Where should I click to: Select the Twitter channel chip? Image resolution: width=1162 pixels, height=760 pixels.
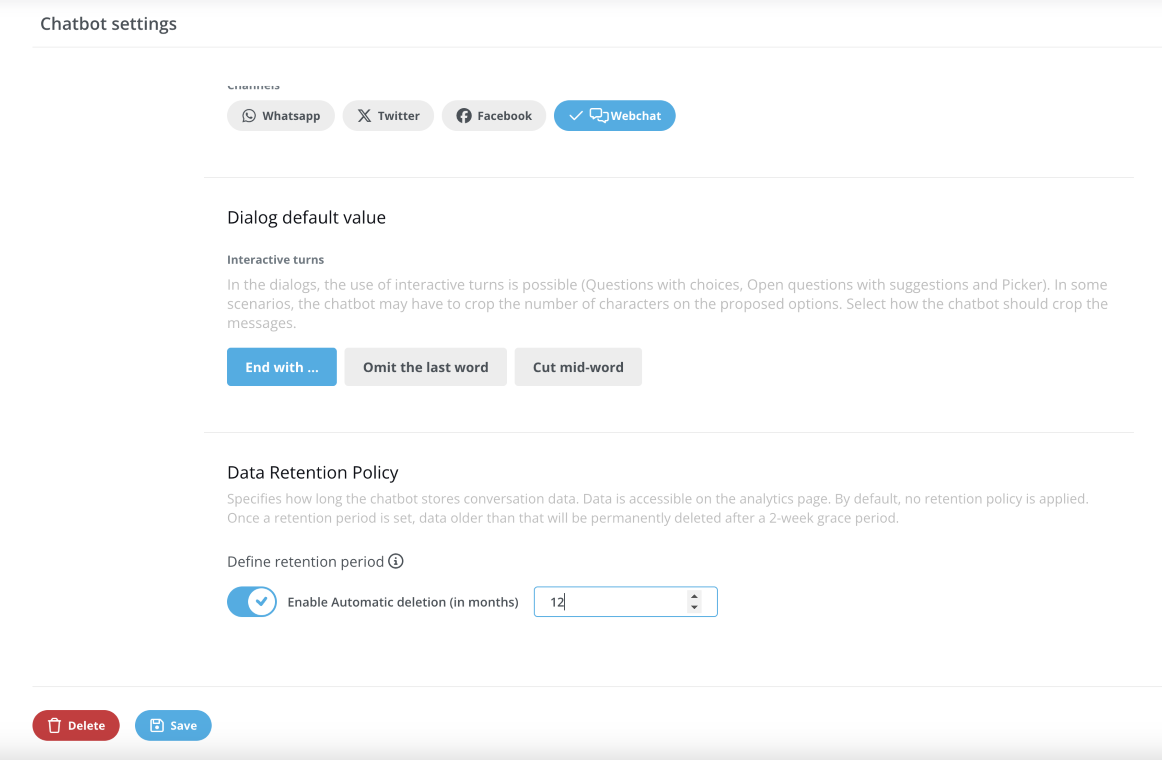point(388,116)
